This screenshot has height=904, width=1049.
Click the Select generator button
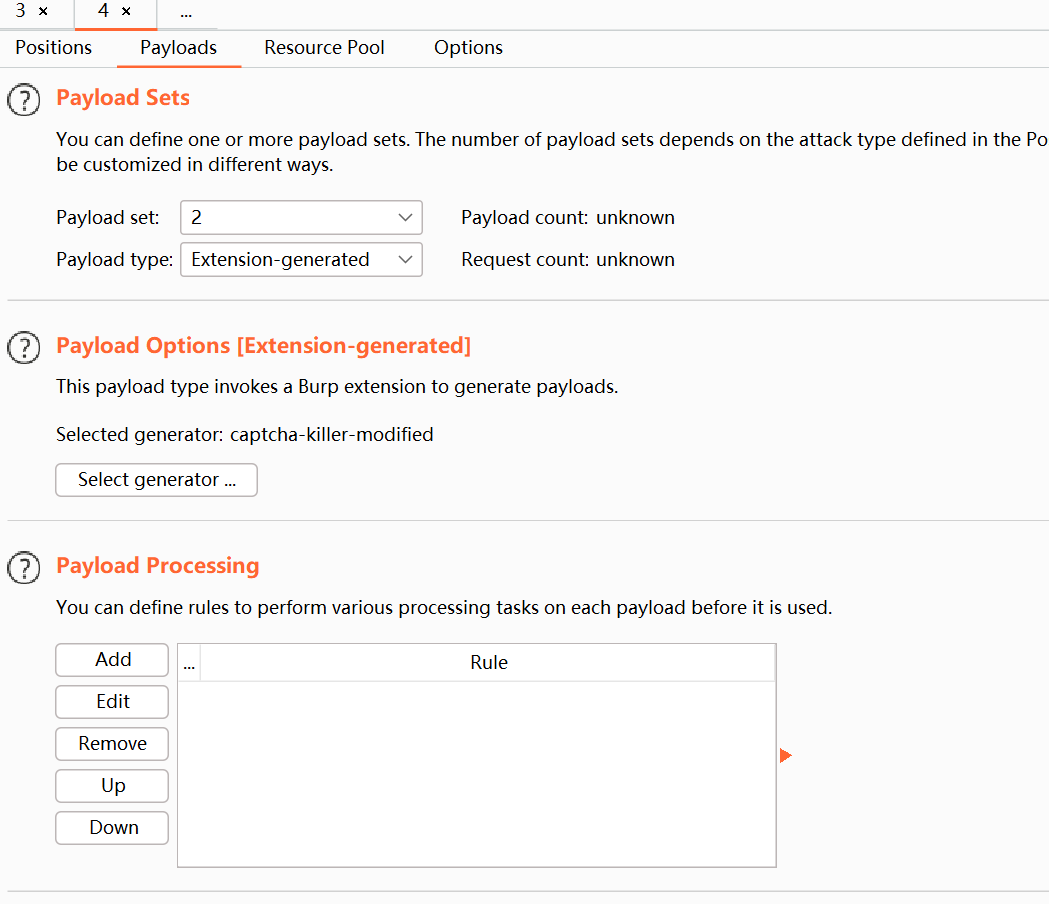(157, 480)
